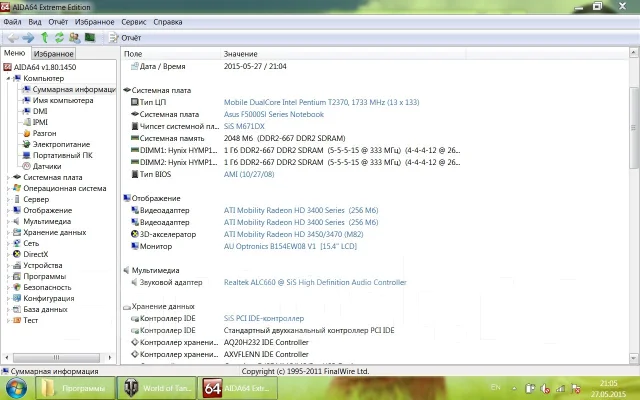Open the Файл menu

tap(12, 22)
